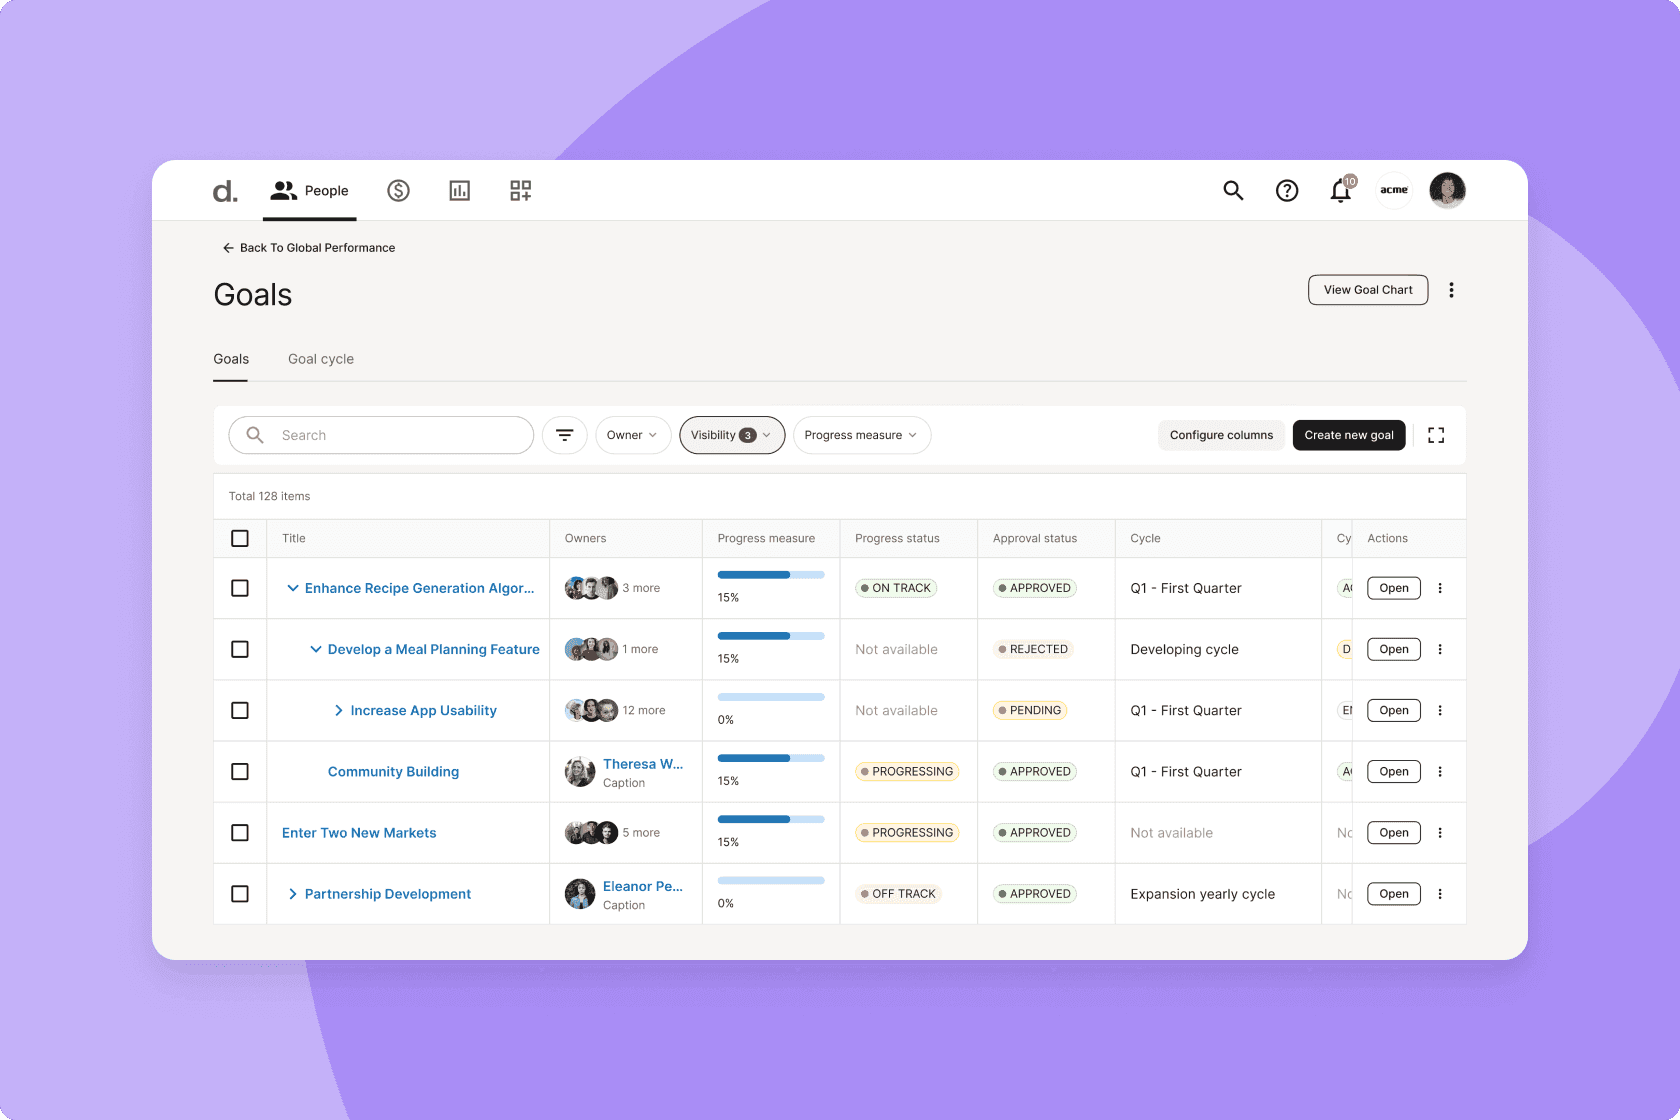Click progress bar in Enhance Recipe row
The width and height of the screenshot is (1680, 1120).
(x=771, y=575)
